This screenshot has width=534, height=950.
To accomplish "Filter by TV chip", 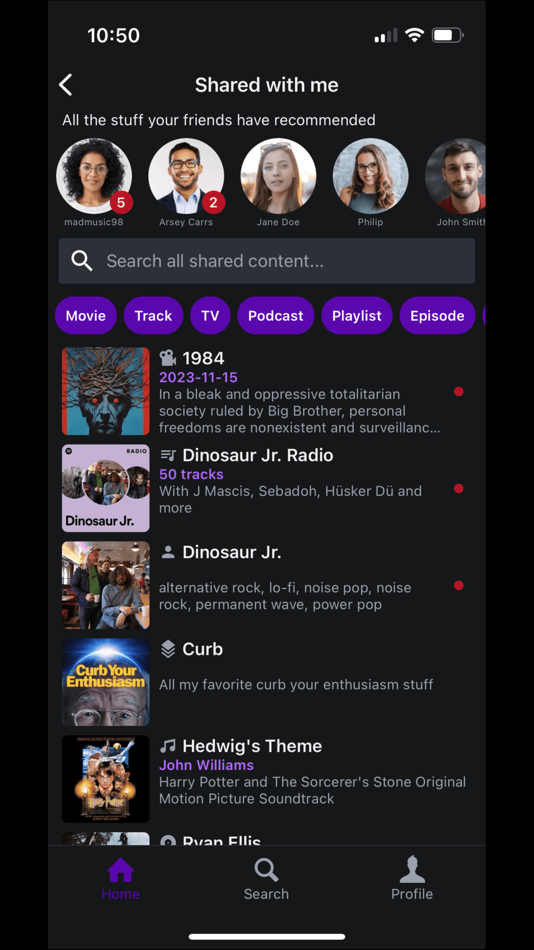I will pyautogui.click(x=210, y=316).
